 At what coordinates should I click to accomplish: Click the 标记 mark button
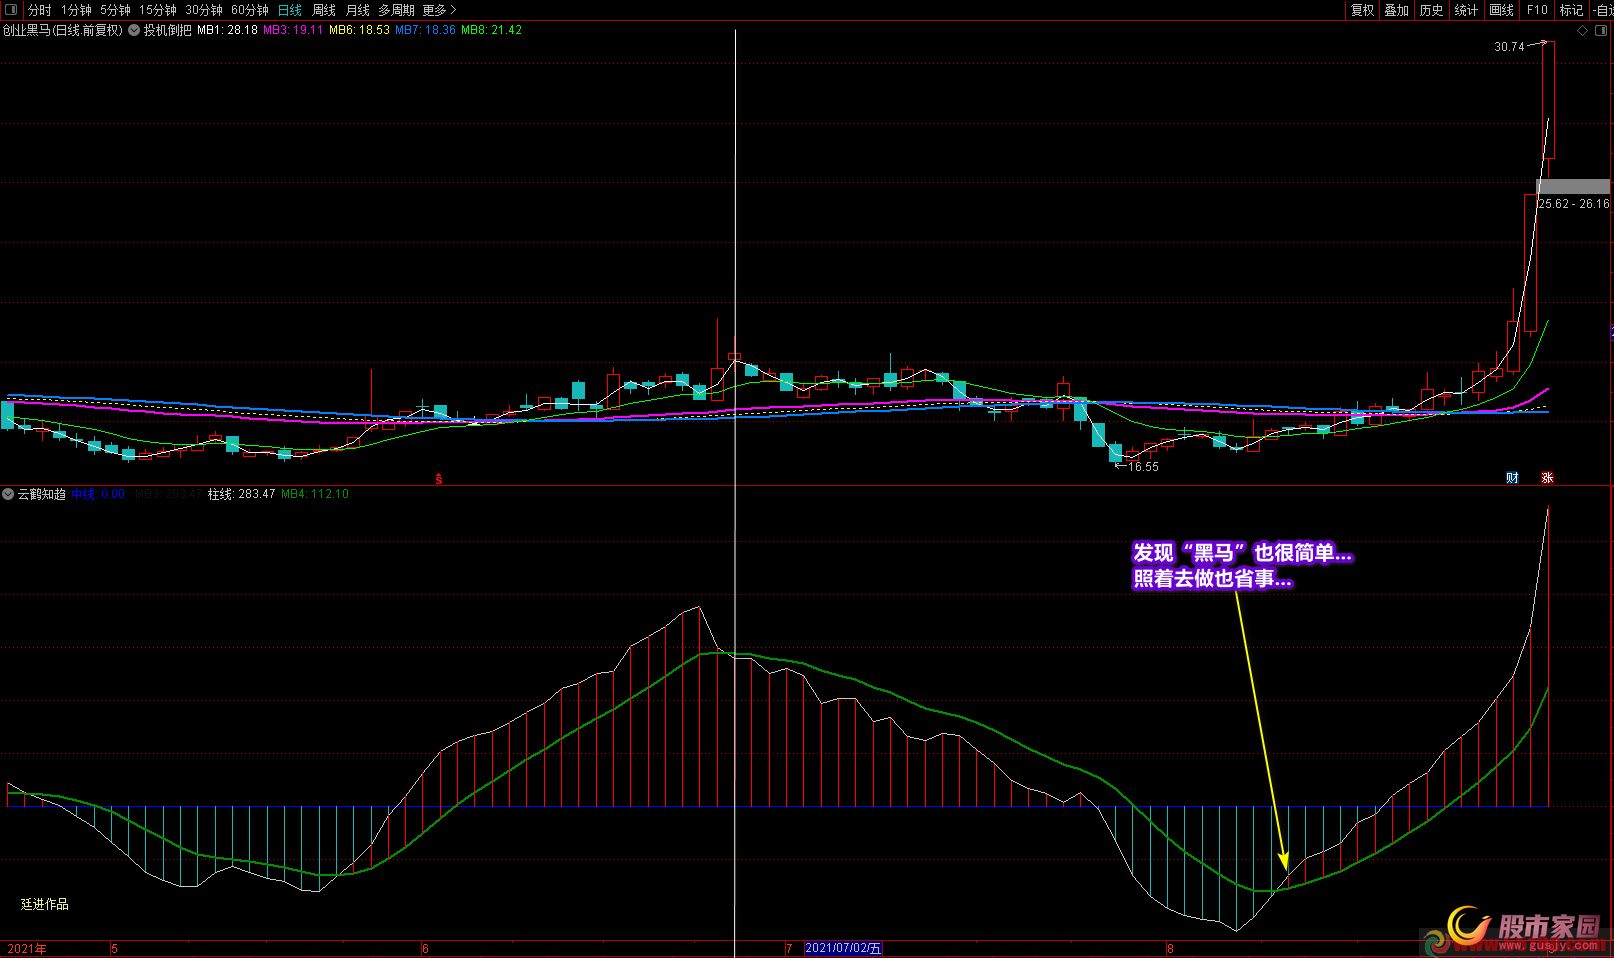[x=1571, y=10]
